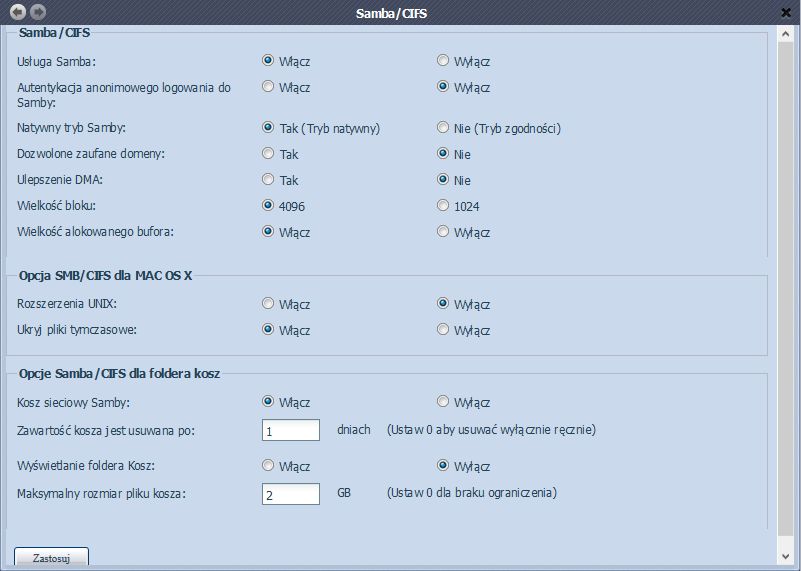The image size is (801, 571).
Task: Disable Wyświetlanie foldera Kosz (Wyłącz)
Action: pos(443,465)
